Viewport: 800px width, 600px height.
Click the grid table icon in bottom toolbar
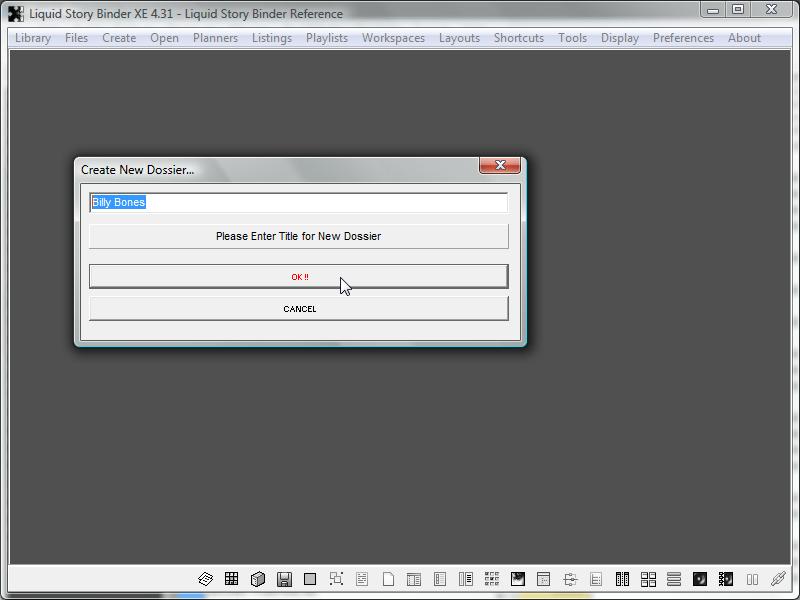pyautogui.click(x=232, y=579)
